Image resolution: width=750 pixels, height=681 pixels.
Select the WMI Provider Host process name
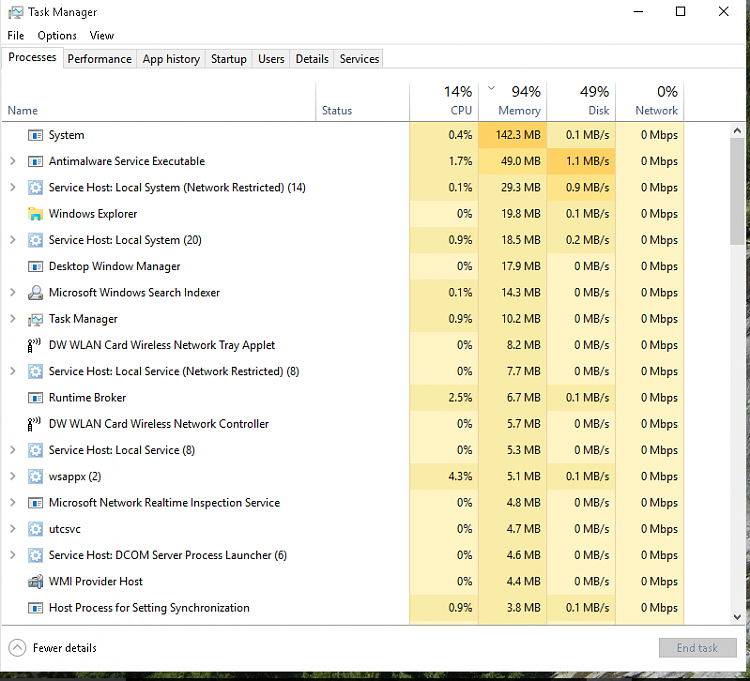tap(96, 582)
